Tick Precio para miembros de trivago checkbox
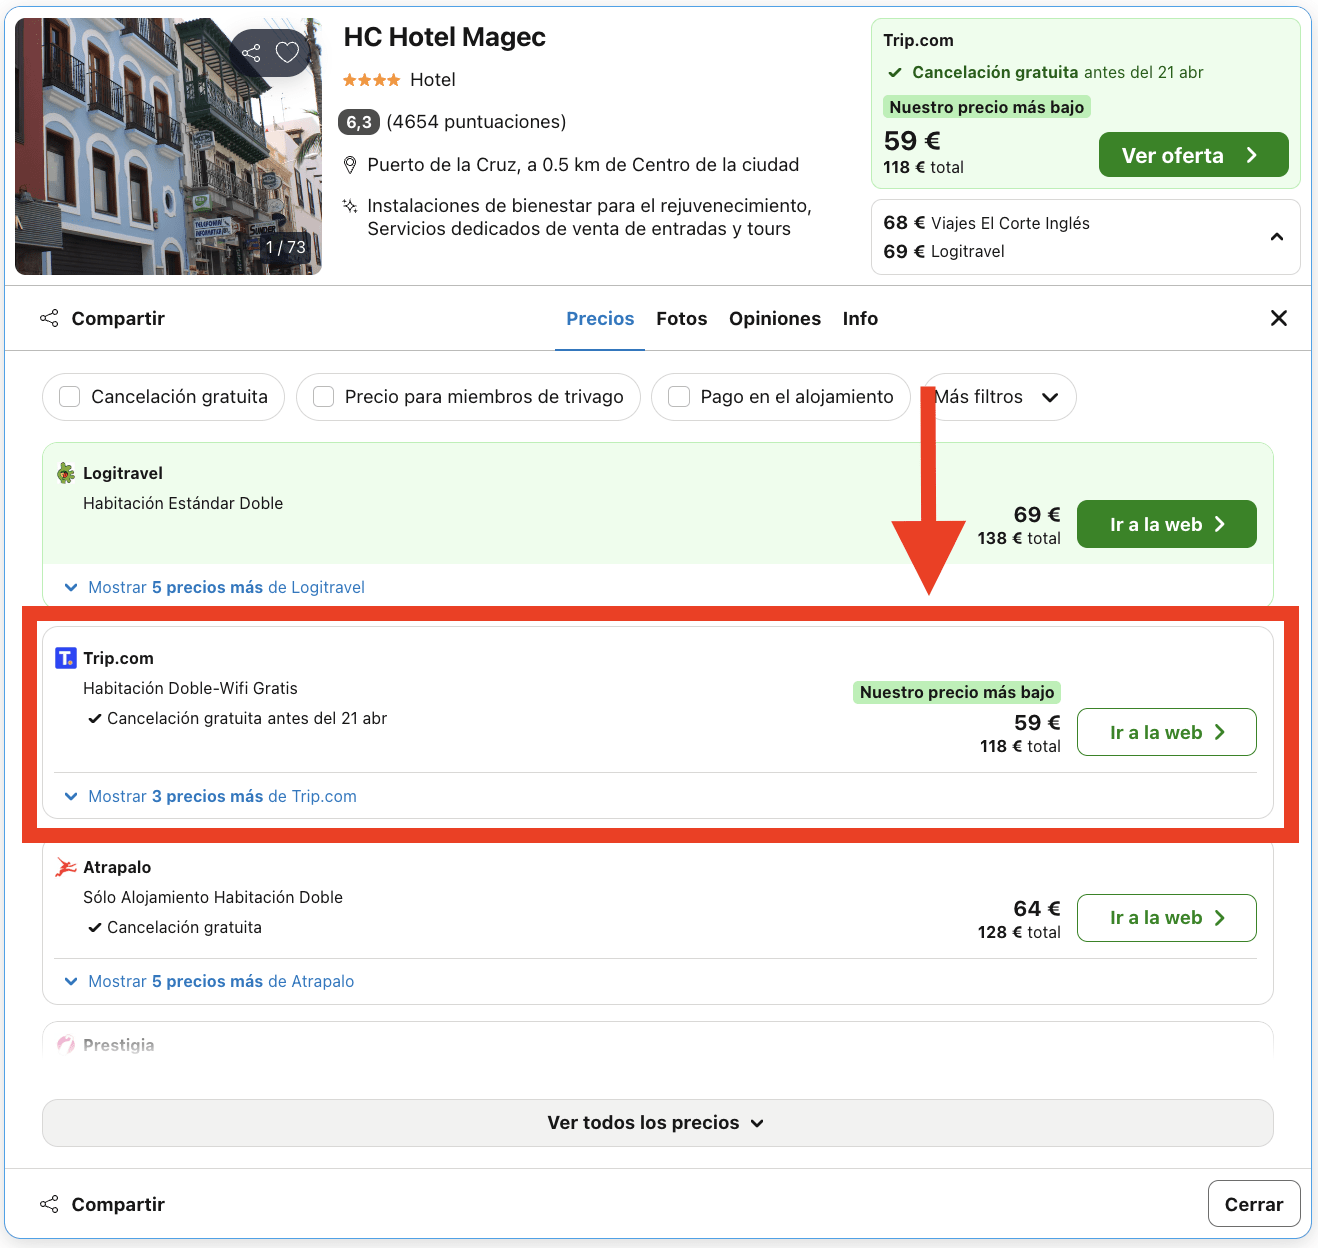Screen dimensions: 1318x1248 pyautogui.click(x=324, y=397)
